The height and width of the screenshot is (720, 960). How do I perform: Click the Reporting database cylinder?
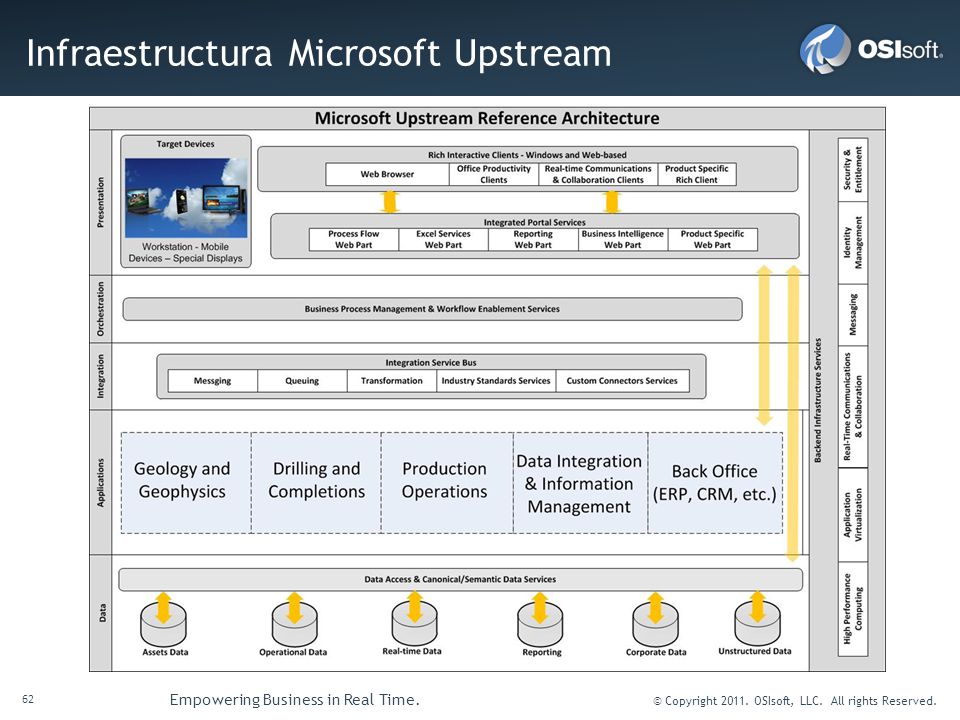pos(540,624)
